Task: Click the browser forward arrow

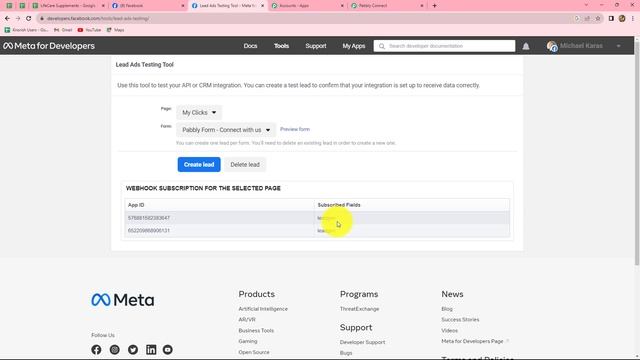Action: click(x=18, y=18)
